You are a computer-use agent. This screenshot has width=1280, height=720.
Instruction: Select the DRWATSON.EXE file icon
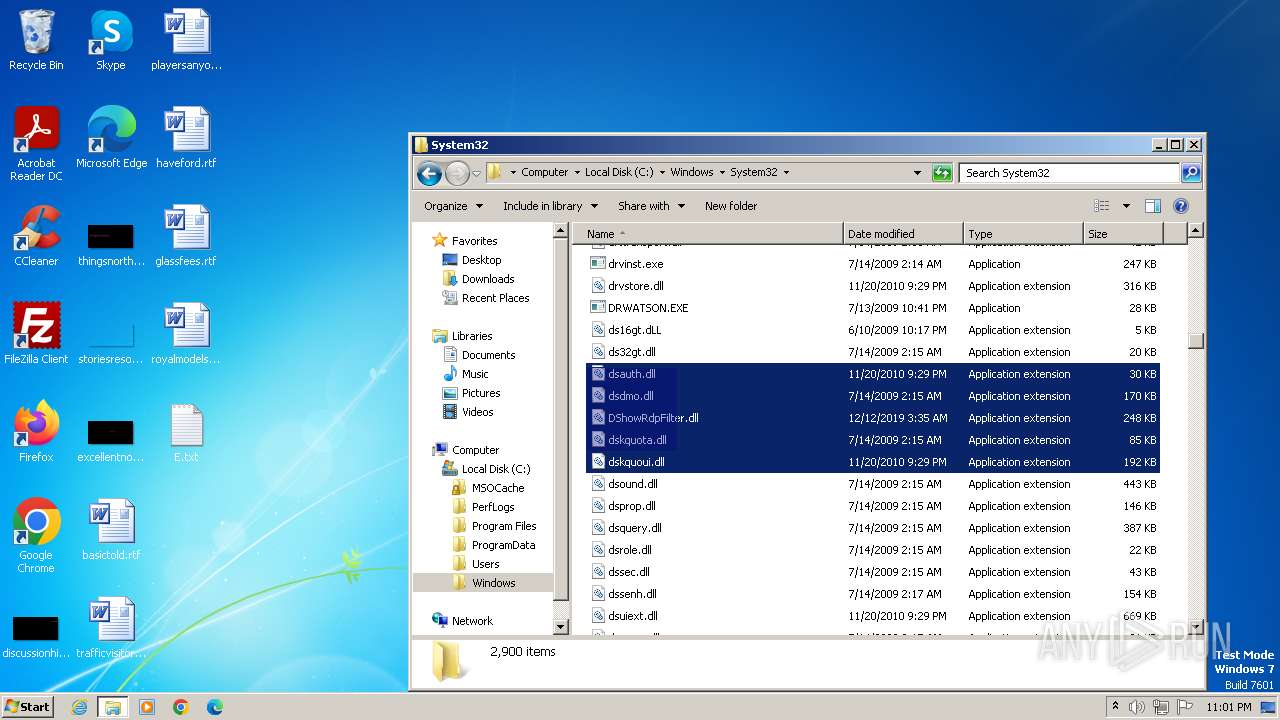tap(598, 308)
